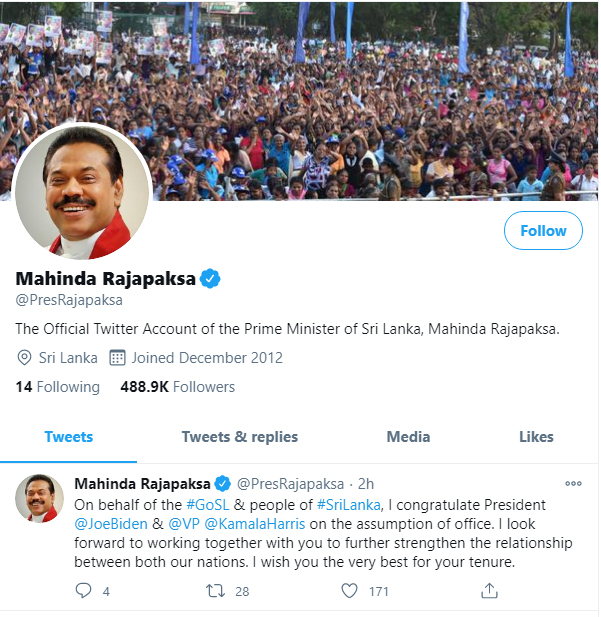The height and width of the screenshot is (617, 601).
Task: Click the calendar joined-date icon
Action: pos(117,358)
